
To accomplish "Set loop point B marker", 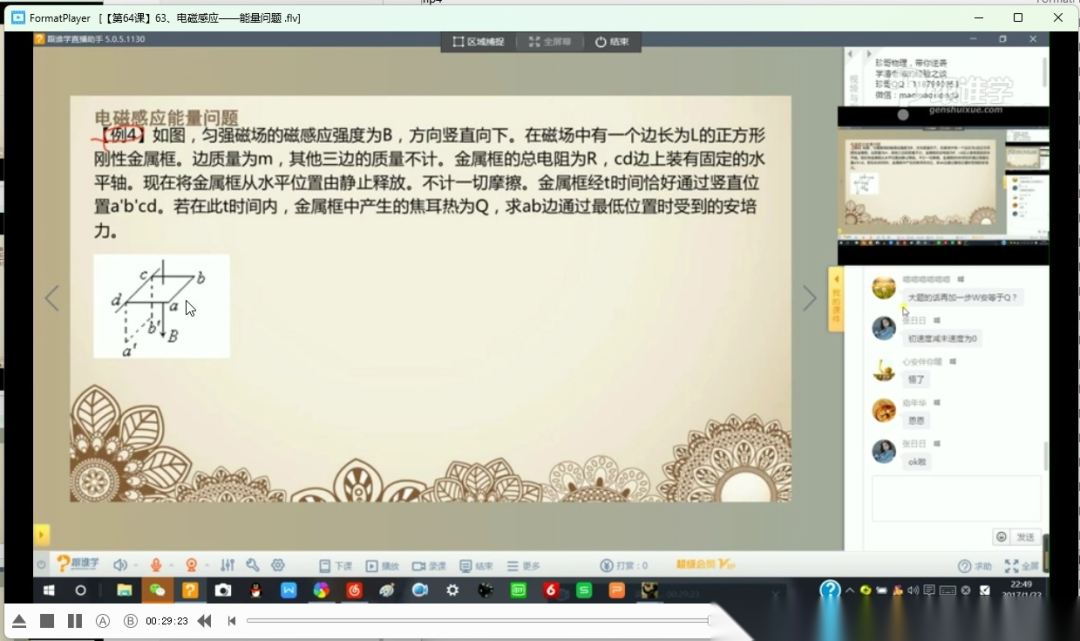I will pyautogui.click(x=130, y=621).
